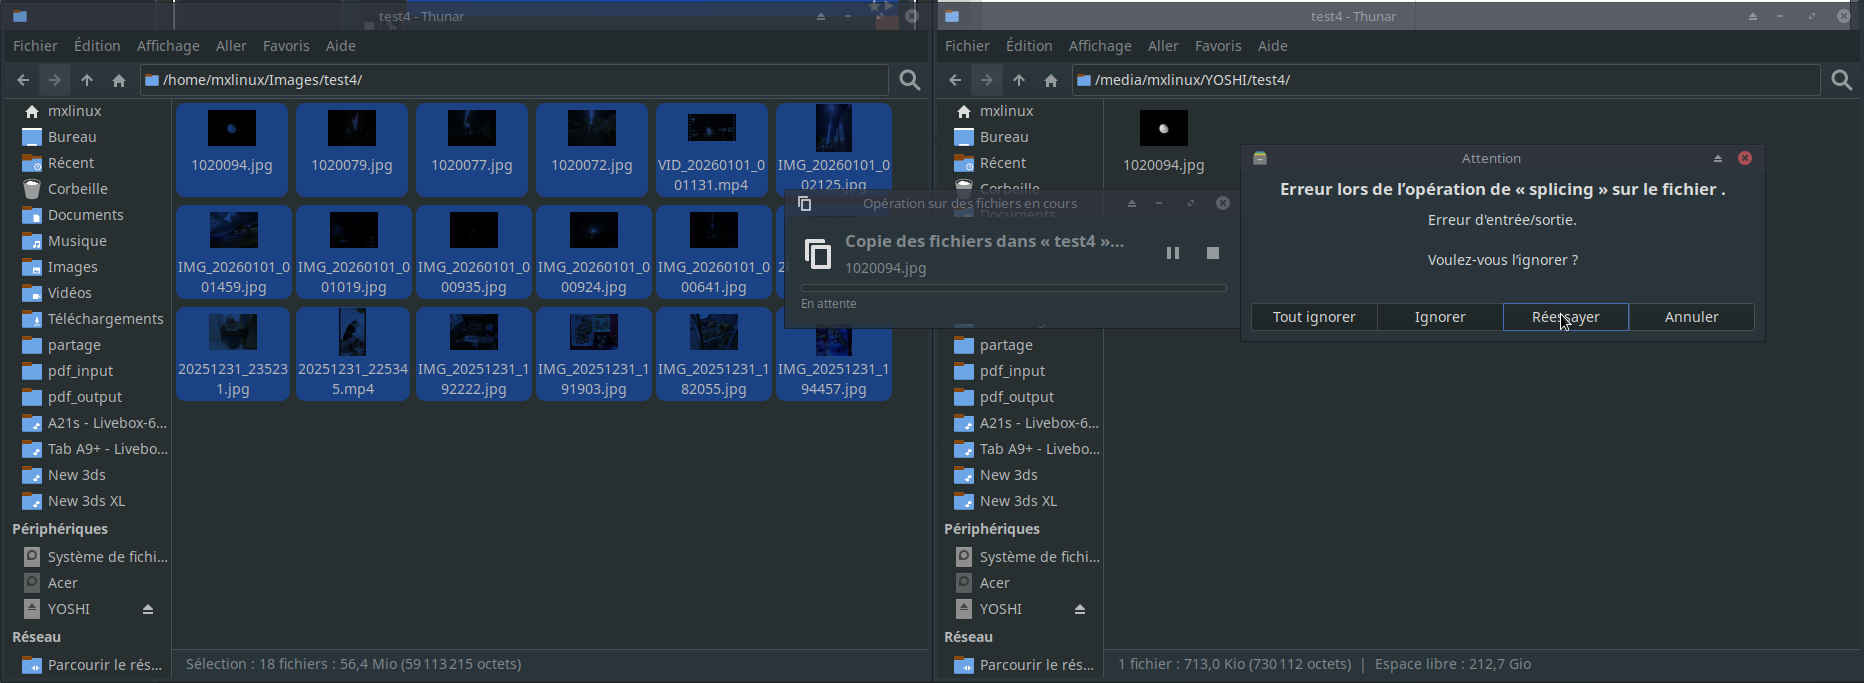1864x683 pixels.
Task: Click Ignorer in the error dialog
Action: coord(1439,317)
